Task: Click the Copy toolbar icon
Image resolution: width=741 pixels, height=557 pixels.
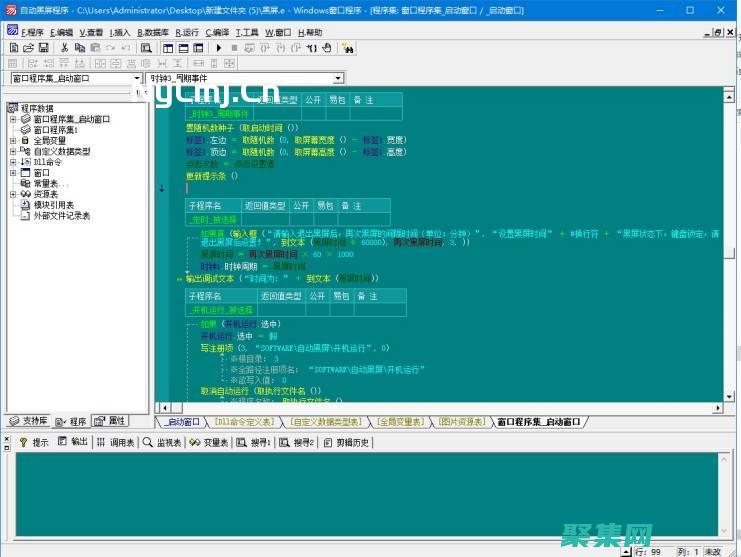Action: tap(79, 47)
